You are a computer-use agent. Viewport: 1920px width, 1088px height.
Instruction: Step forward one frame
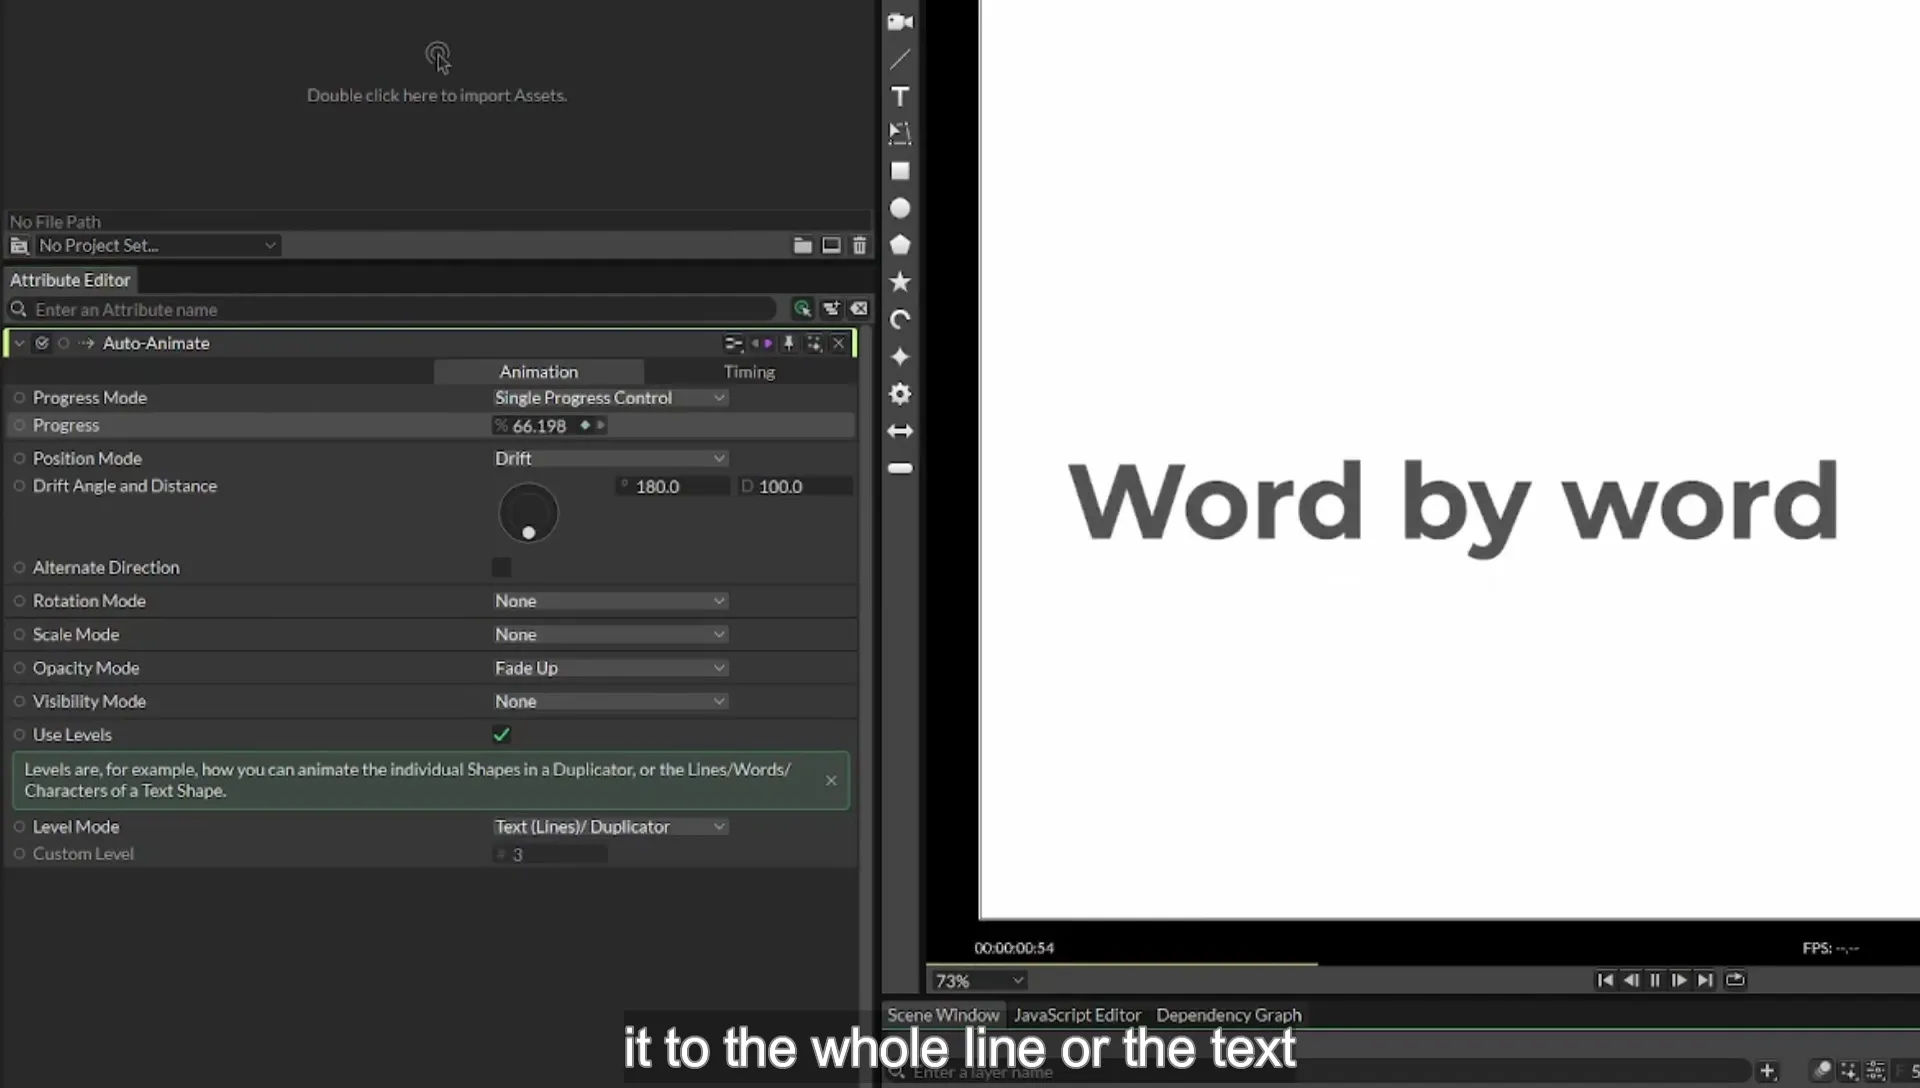(x=1680, y=980)
